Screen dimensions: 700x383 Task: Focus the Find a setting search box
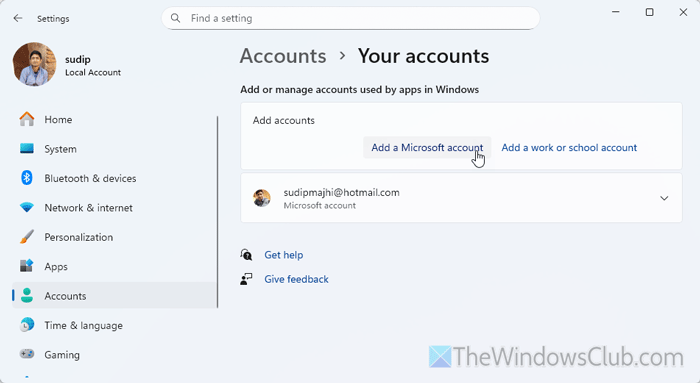click(350, 18)
